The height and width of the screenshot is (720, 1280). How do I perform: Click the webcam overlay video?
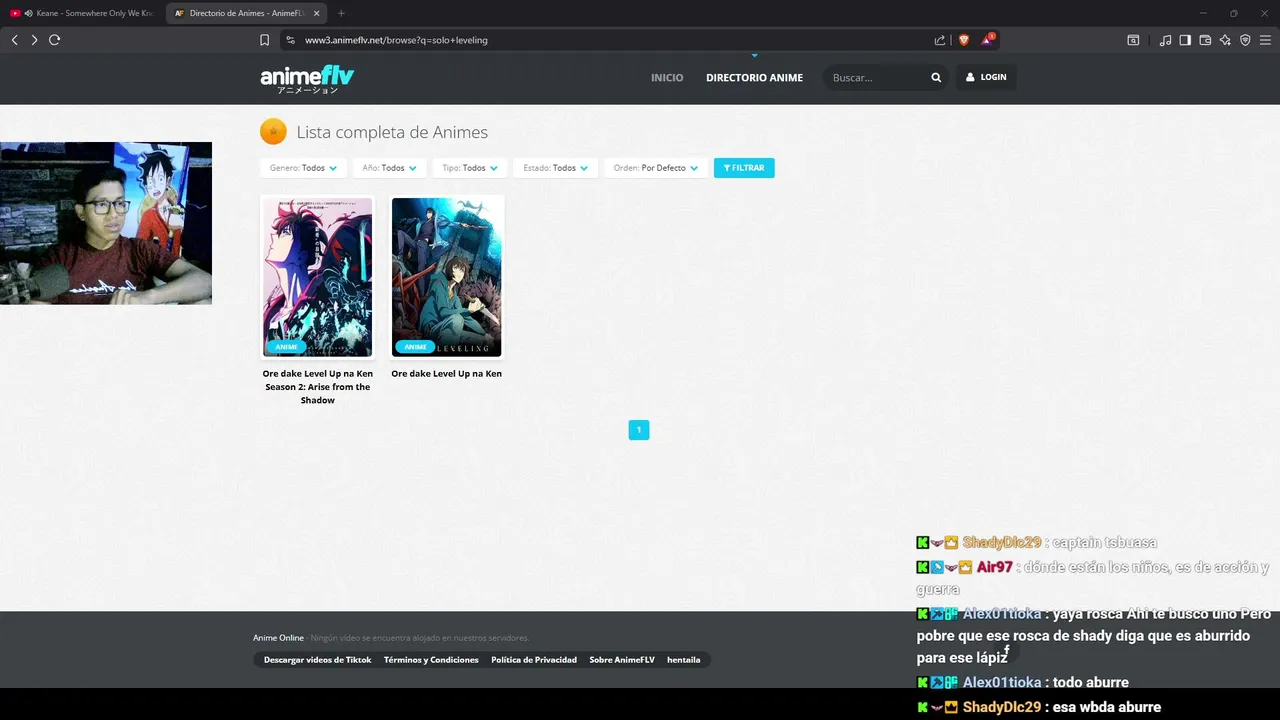106,223
